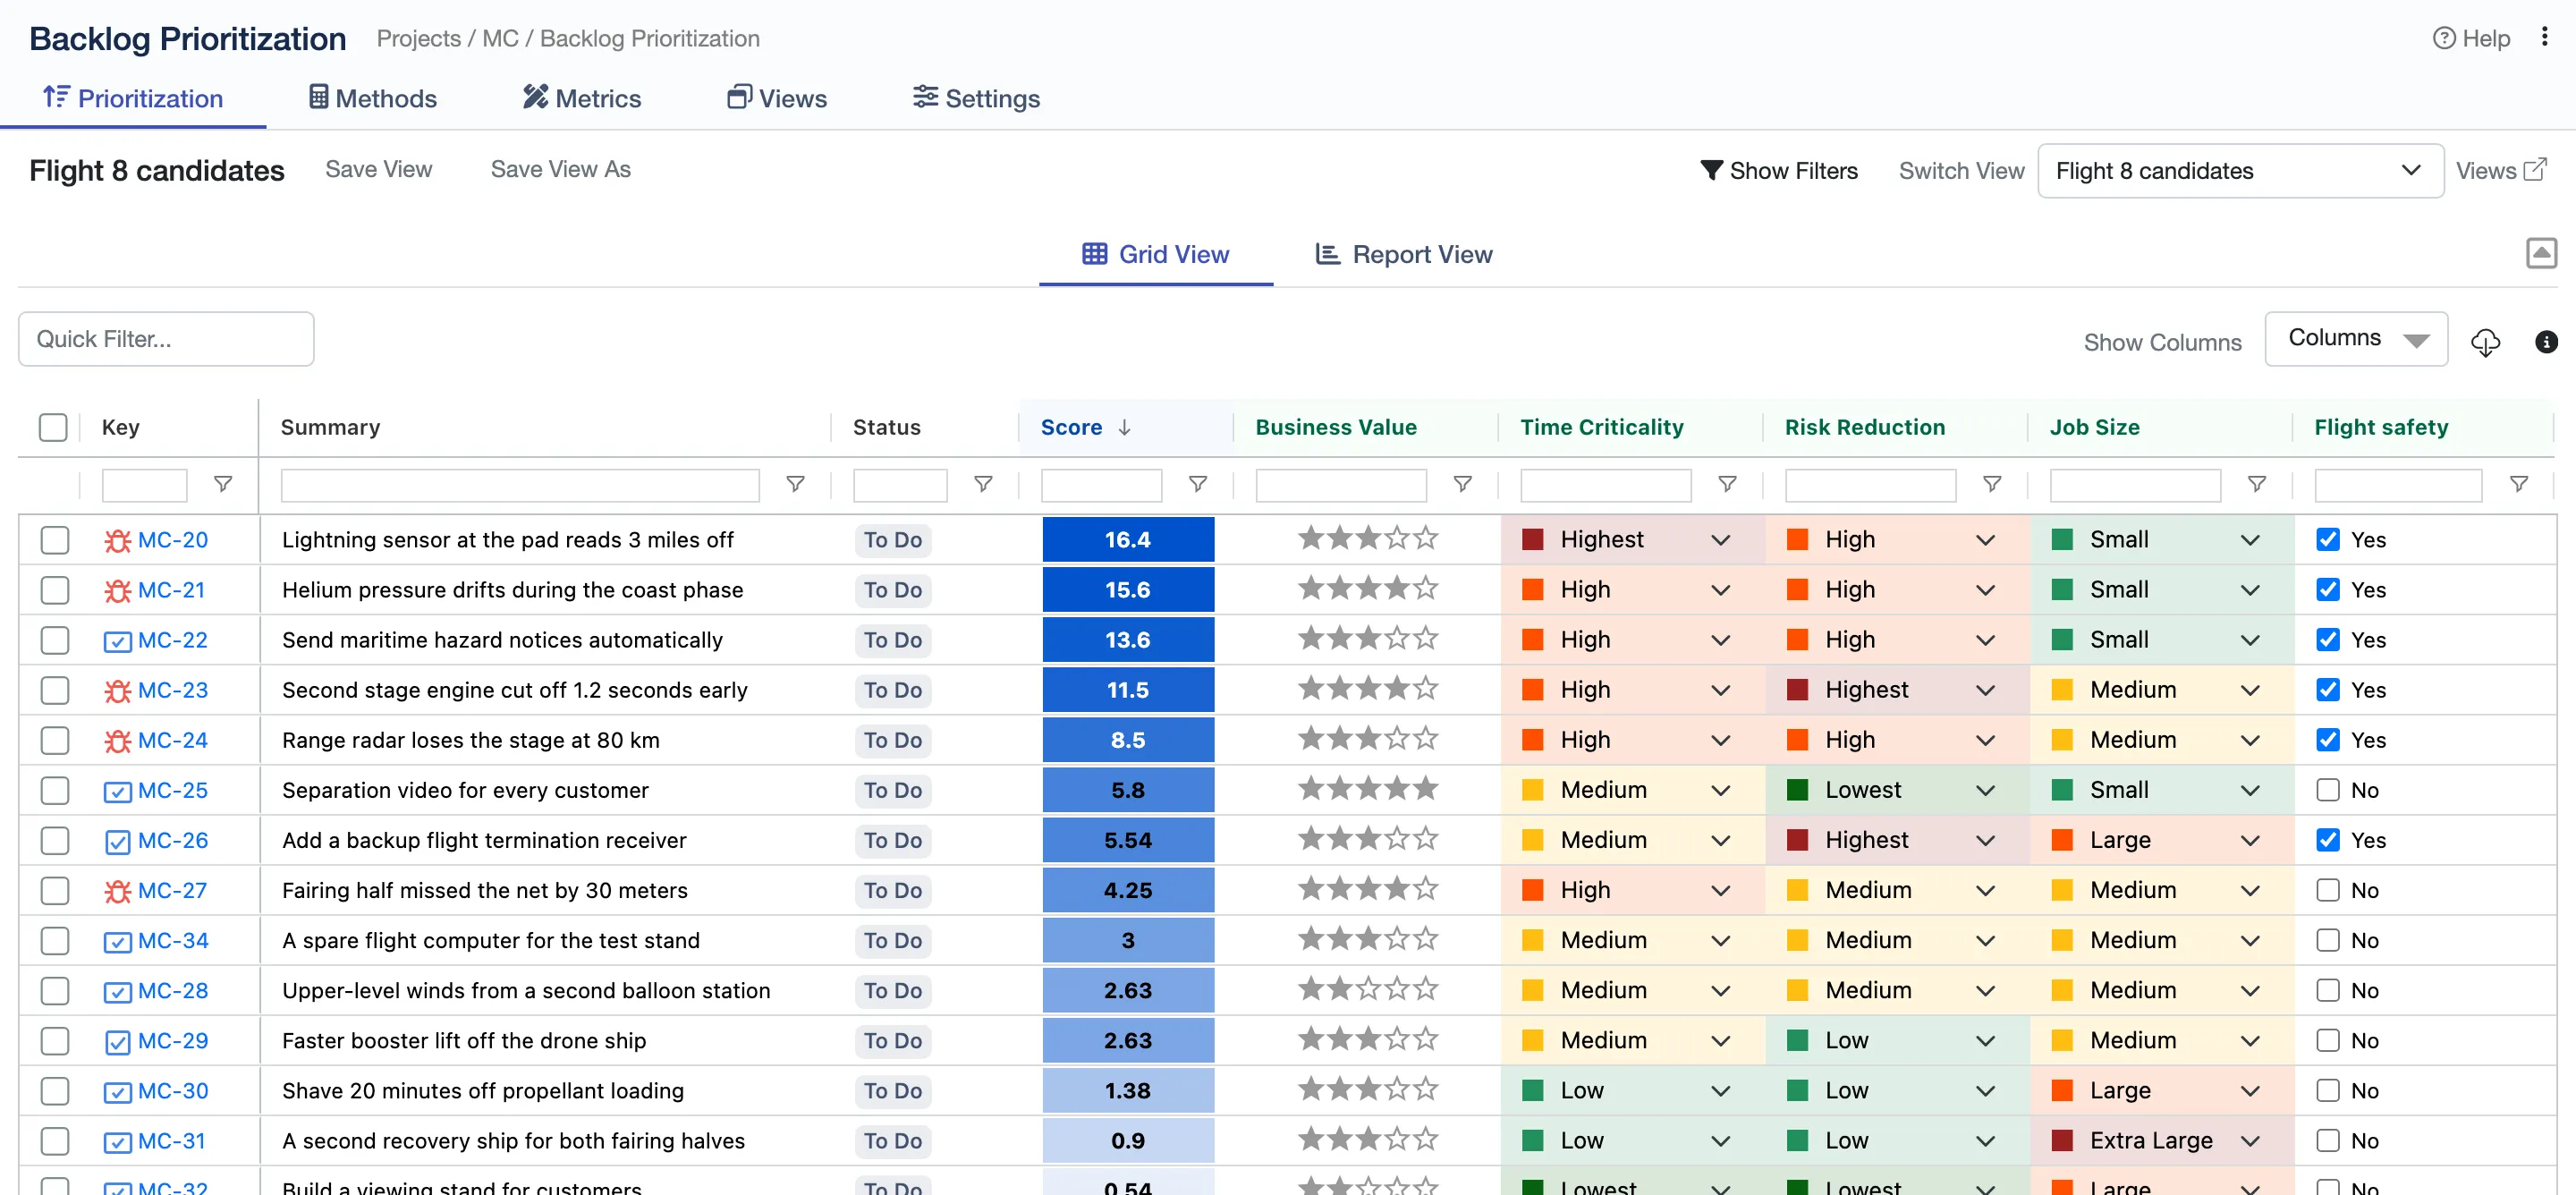Open the info icon next to Columns
Screen dimensions: 2576x1195
click(x=2546, y=342)
